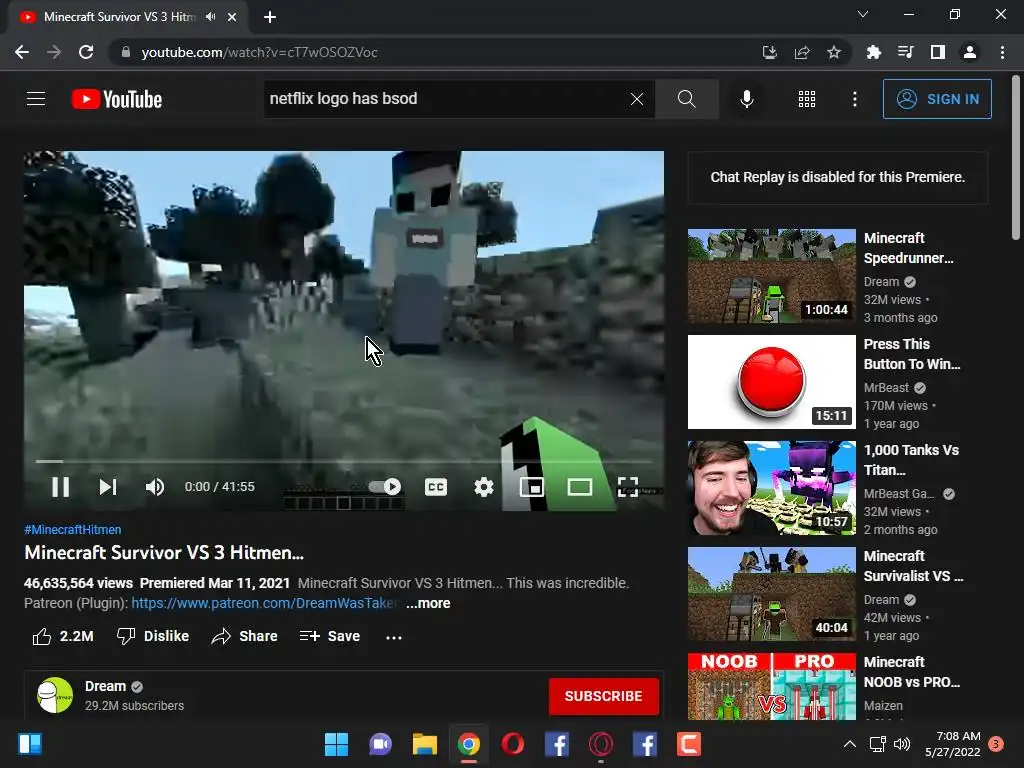The image size is (1024, 768).
Task: Open more actions ellipsis below video
Action: 394,637
